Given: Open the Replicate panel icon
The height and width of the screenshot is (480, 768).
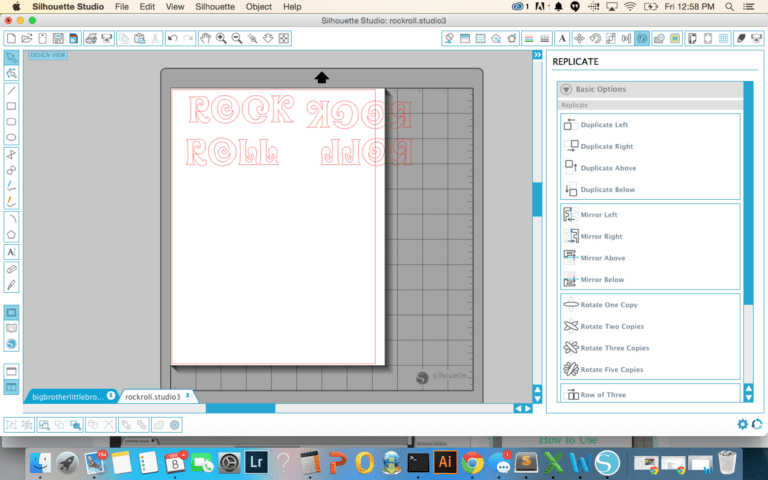Looking at the screenshot, I should [x=642, y=39].
